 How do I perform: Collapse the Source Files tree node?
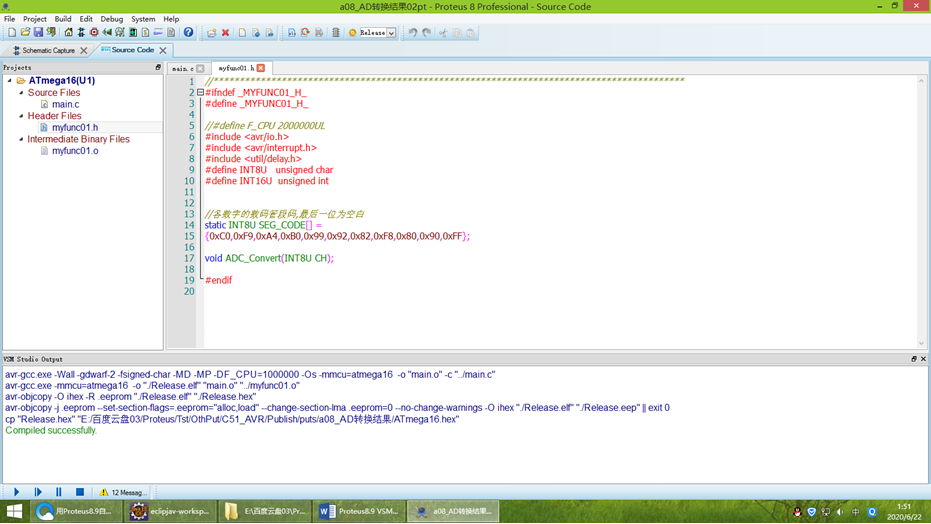[x=21, y=93]
